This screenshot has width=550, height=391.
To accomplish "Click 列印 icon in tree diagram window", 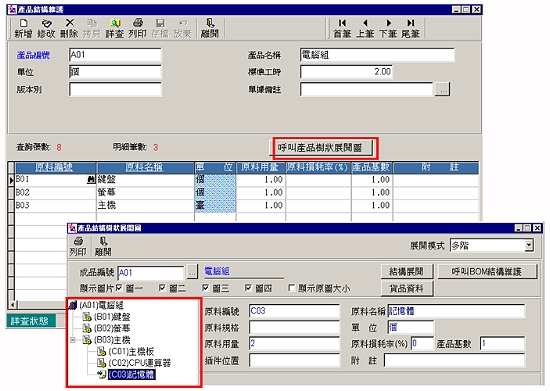I will [x=78, y=246].
